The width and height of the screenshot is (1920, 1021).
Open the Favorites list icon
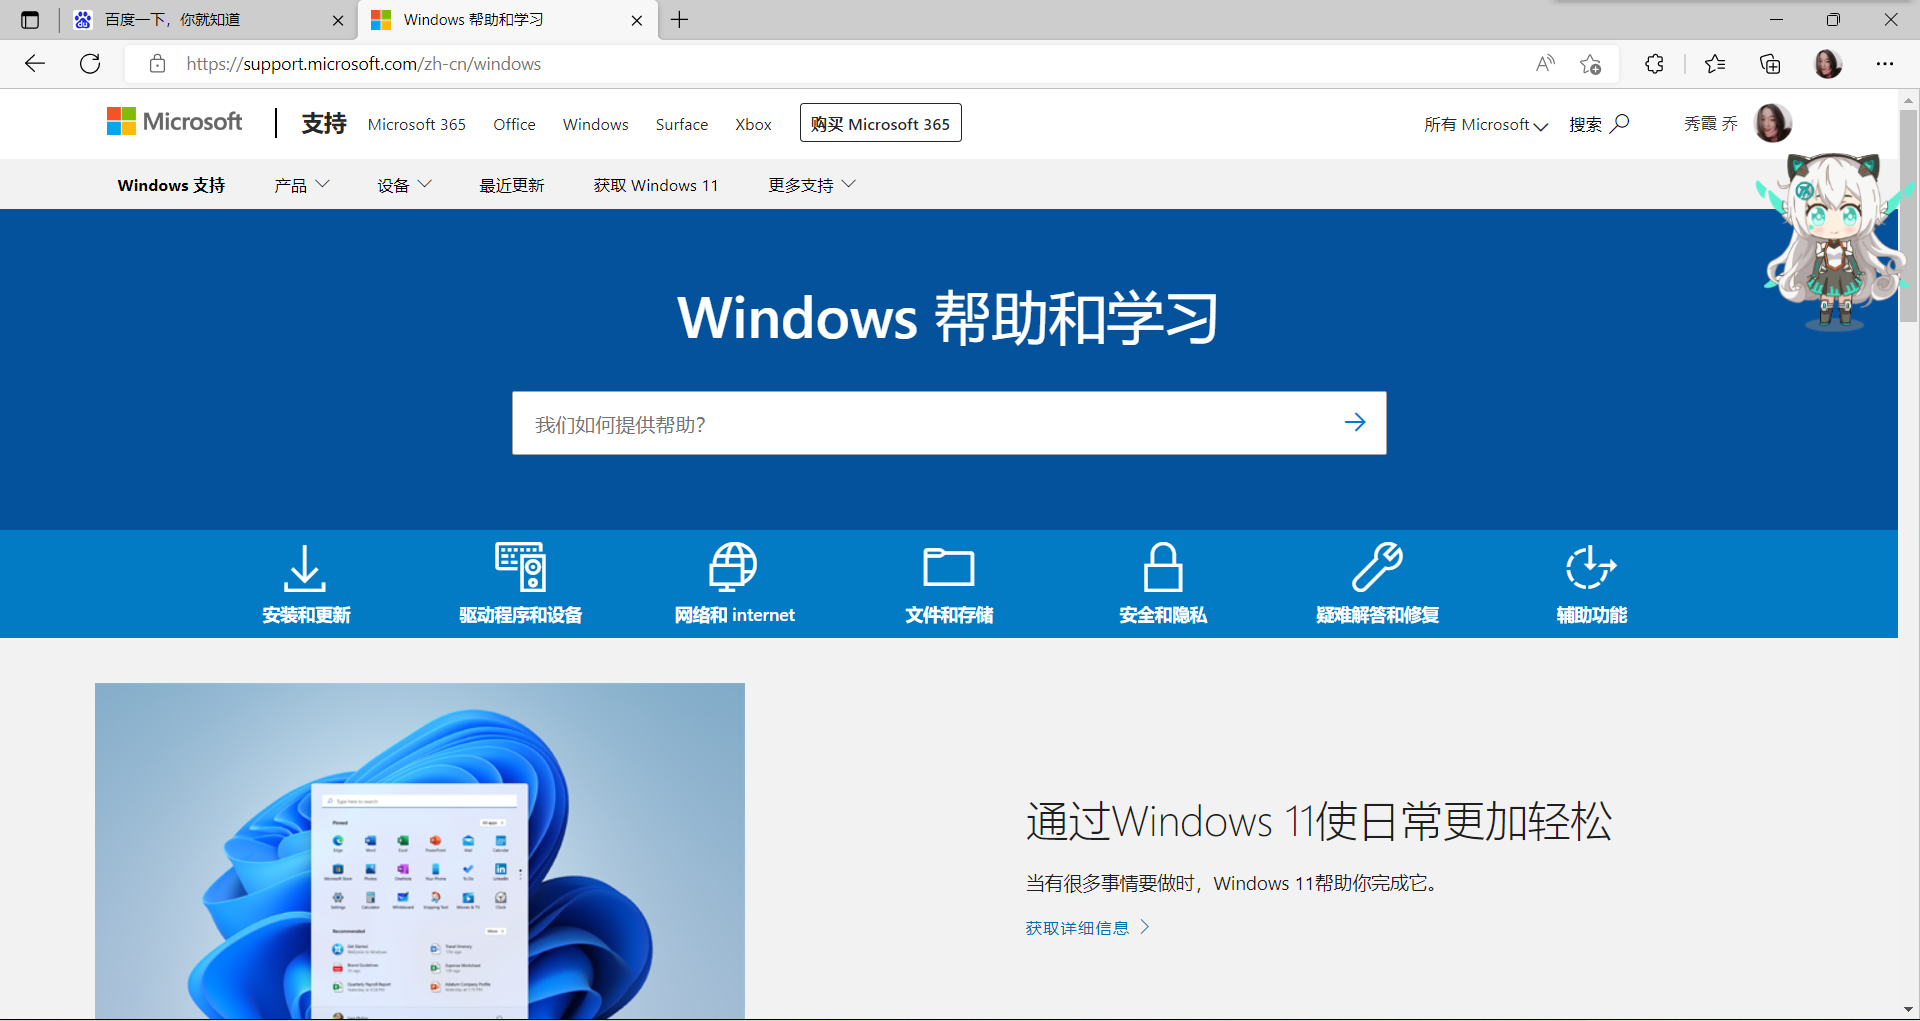point(1715,64)
